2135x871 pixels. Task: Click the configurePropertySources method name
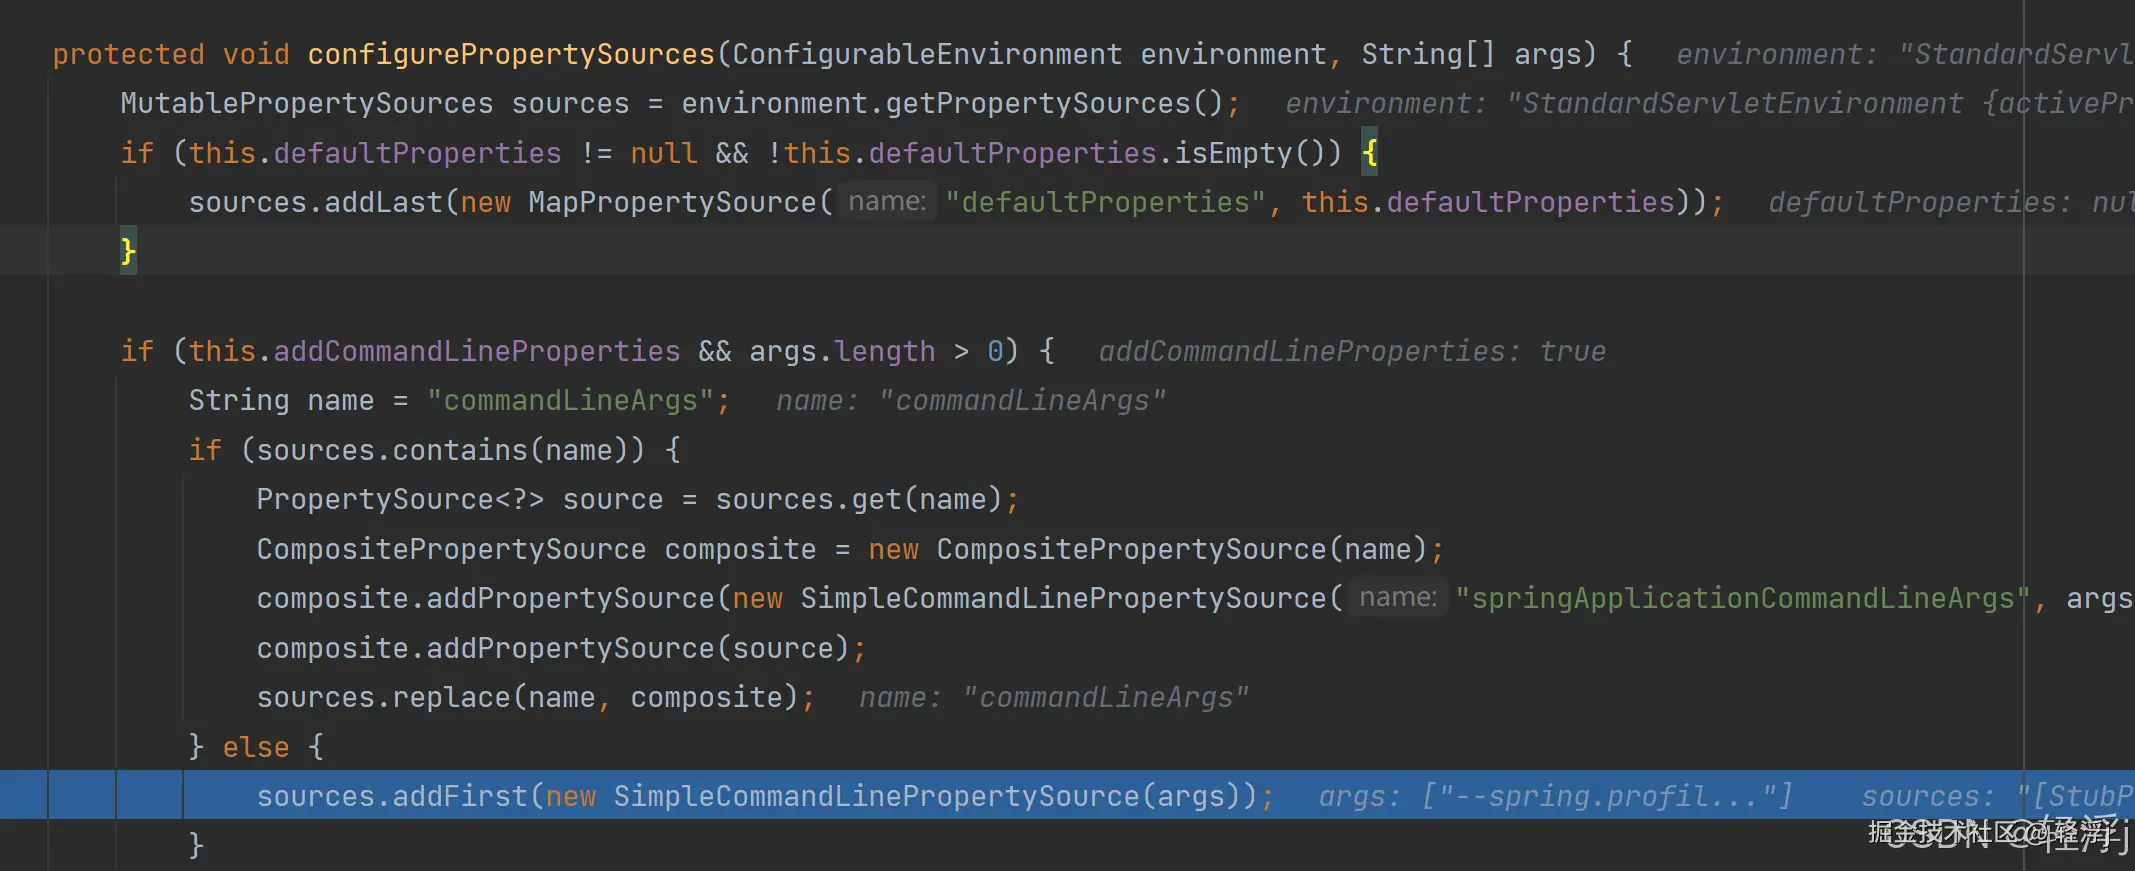click(511, 54)
